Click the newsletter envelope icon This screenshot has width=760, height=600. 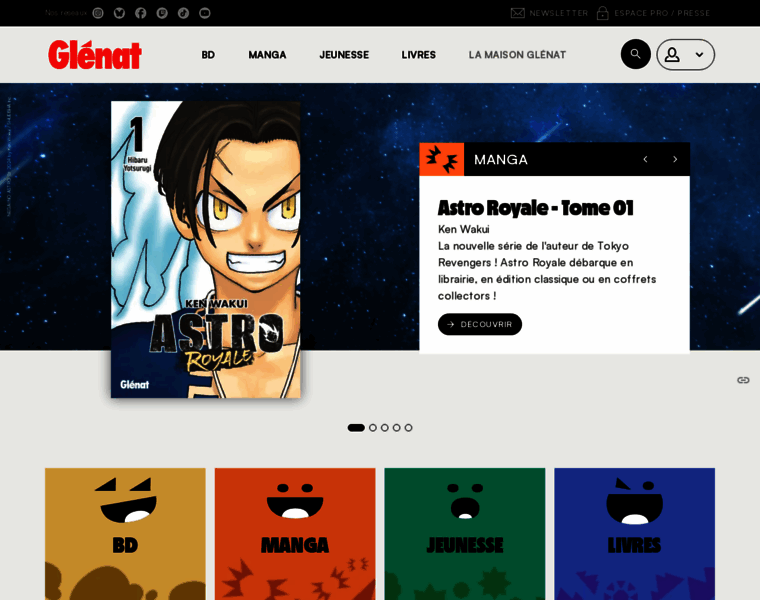(x=518, y=13)
